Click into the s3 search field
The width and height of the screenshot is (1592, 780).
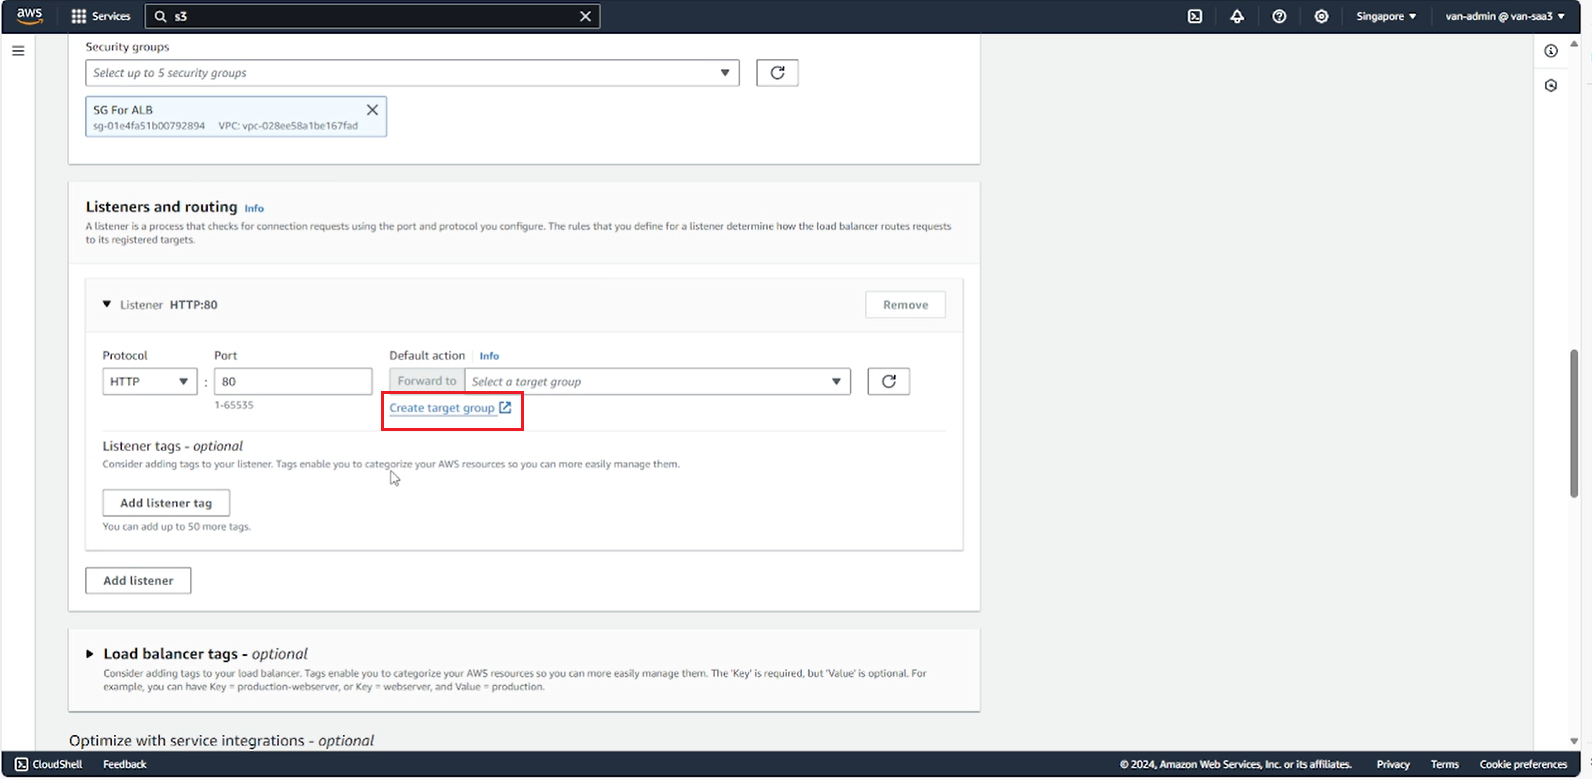pos(370,16)
